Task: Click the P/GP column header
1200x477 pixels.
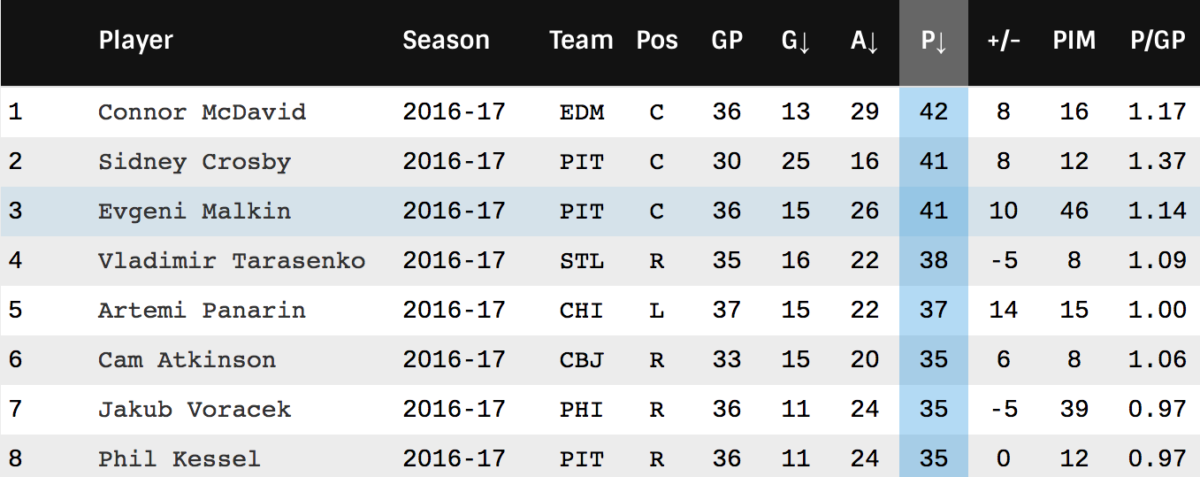Action: point(1152,41)
